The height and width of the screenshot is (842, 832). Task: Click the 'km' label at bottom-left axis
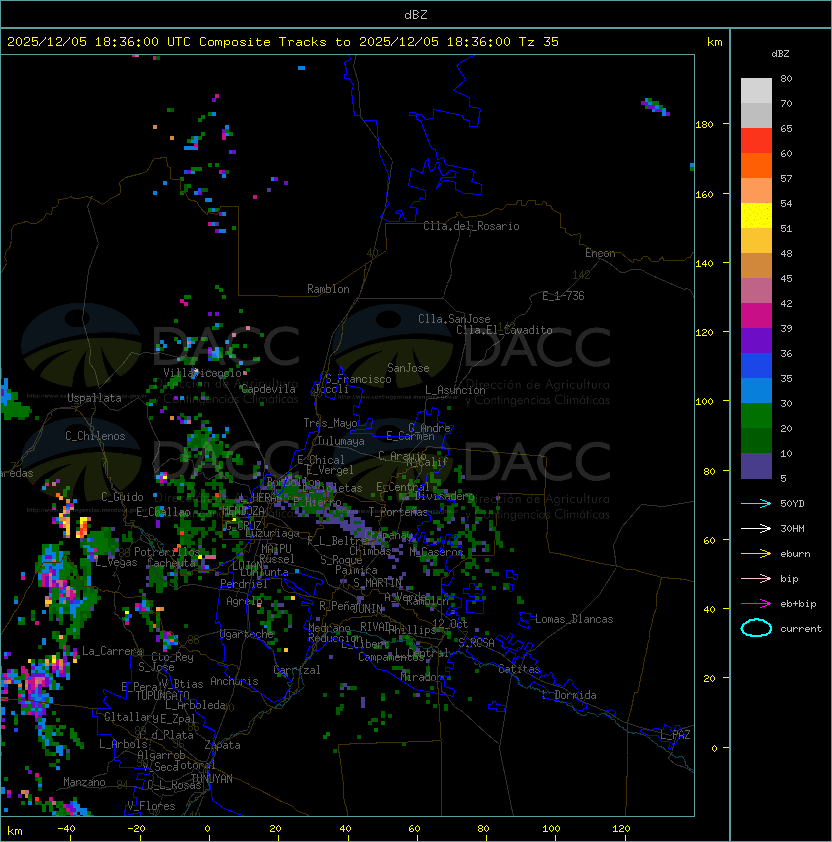15,831
